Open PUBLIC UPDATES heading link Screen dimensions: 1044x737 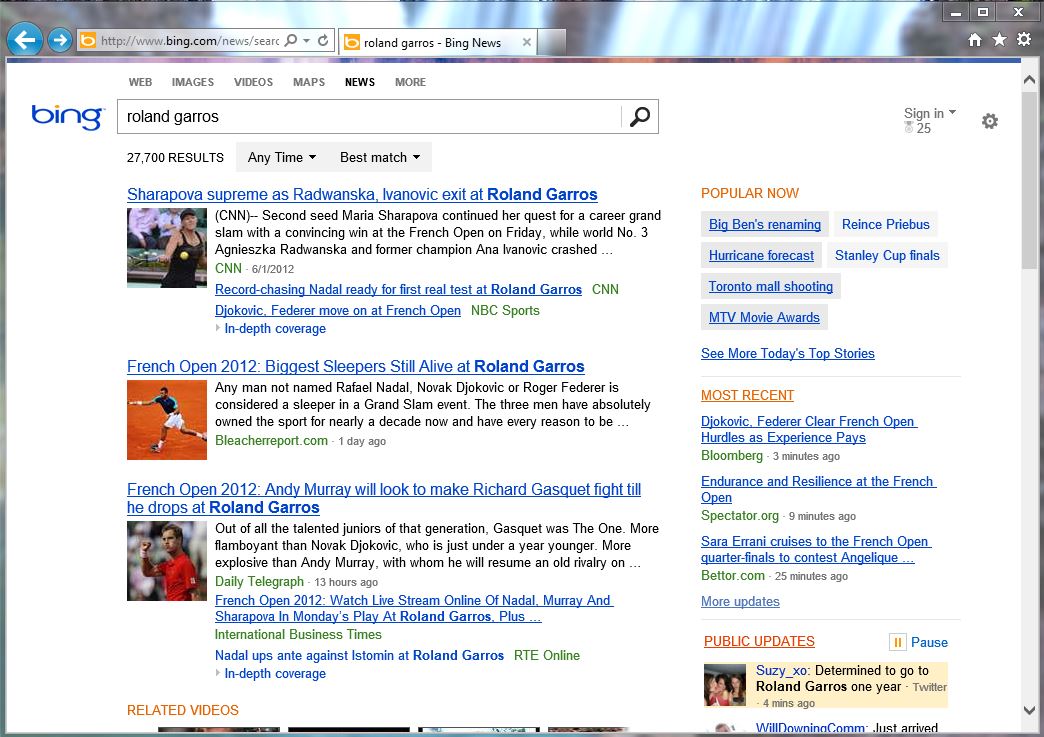pyautogui.click(x=759, y=641)
